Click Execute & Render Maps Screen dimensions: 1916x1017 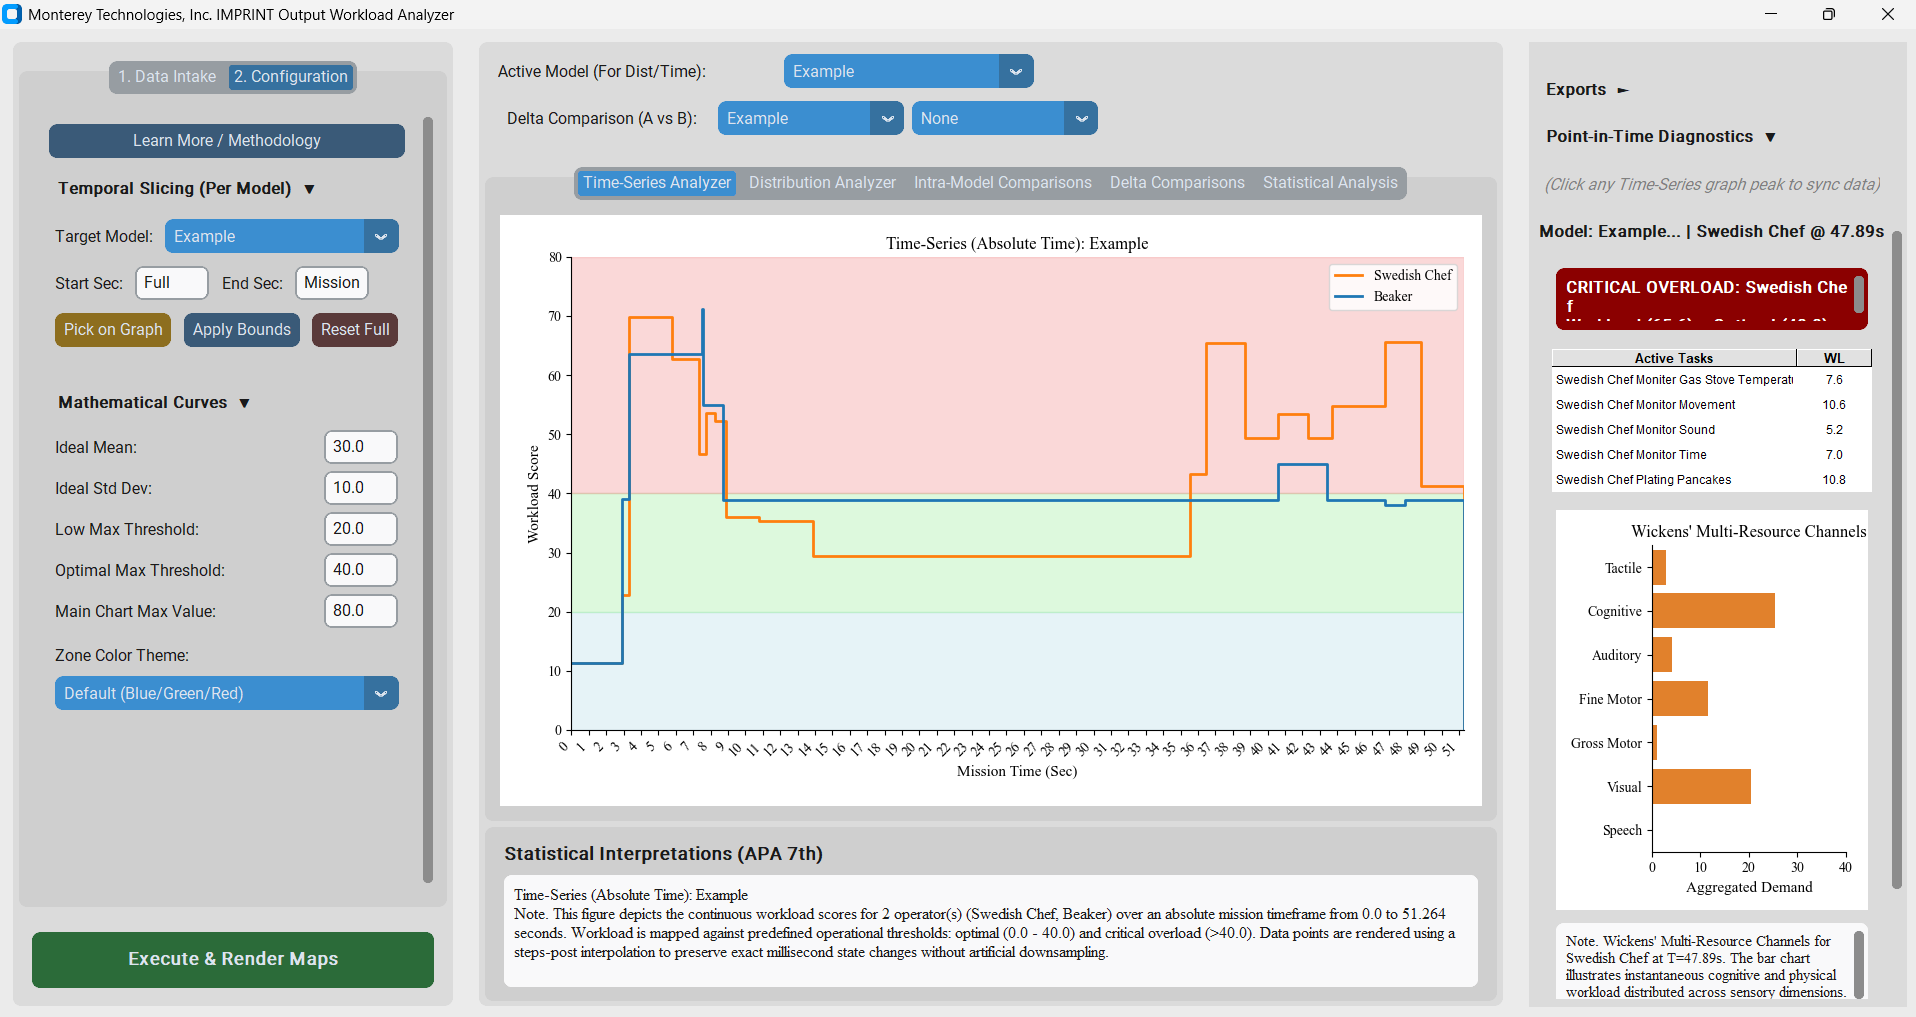[233, 960]
